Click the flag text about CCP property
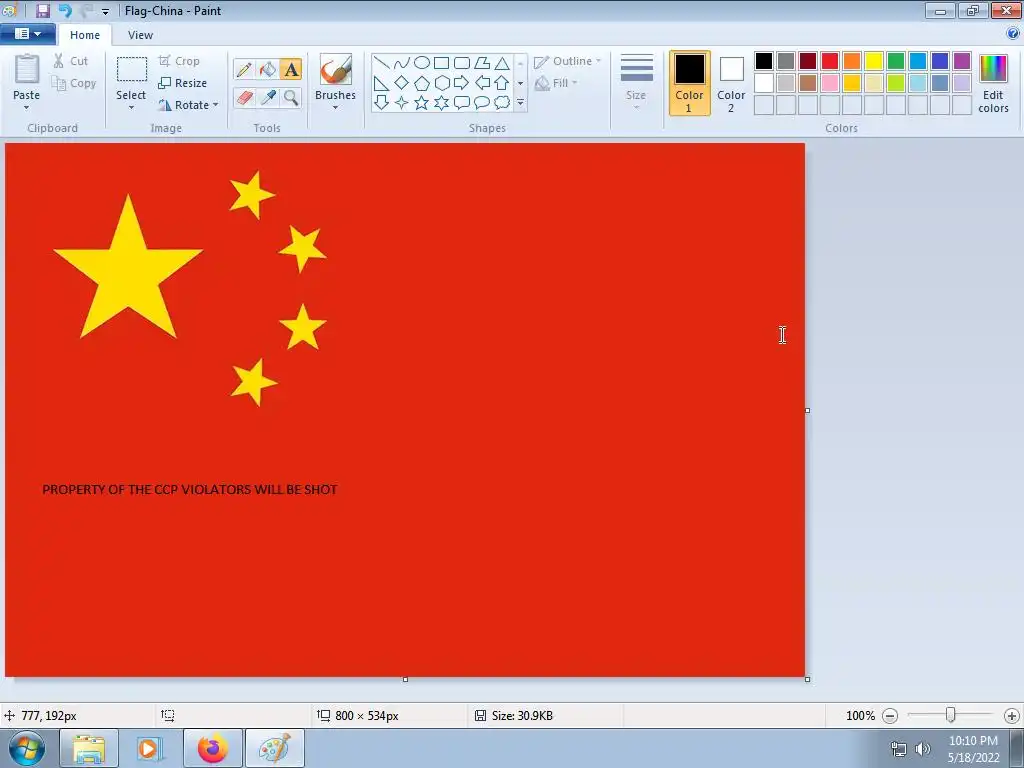The height and width of the screenshot is (768, 1024). pos(190,489)
